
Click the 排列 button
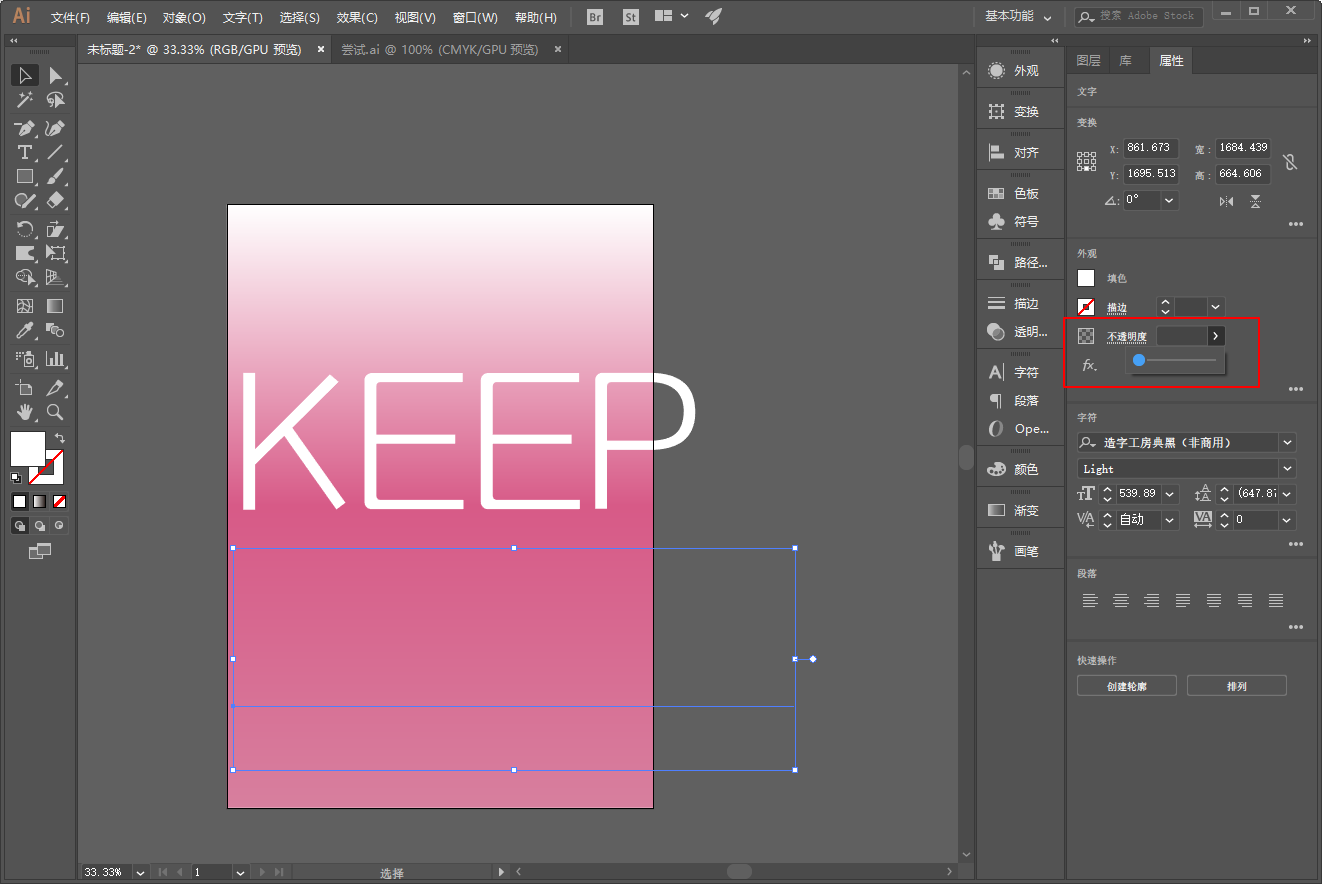point(1237,686)
